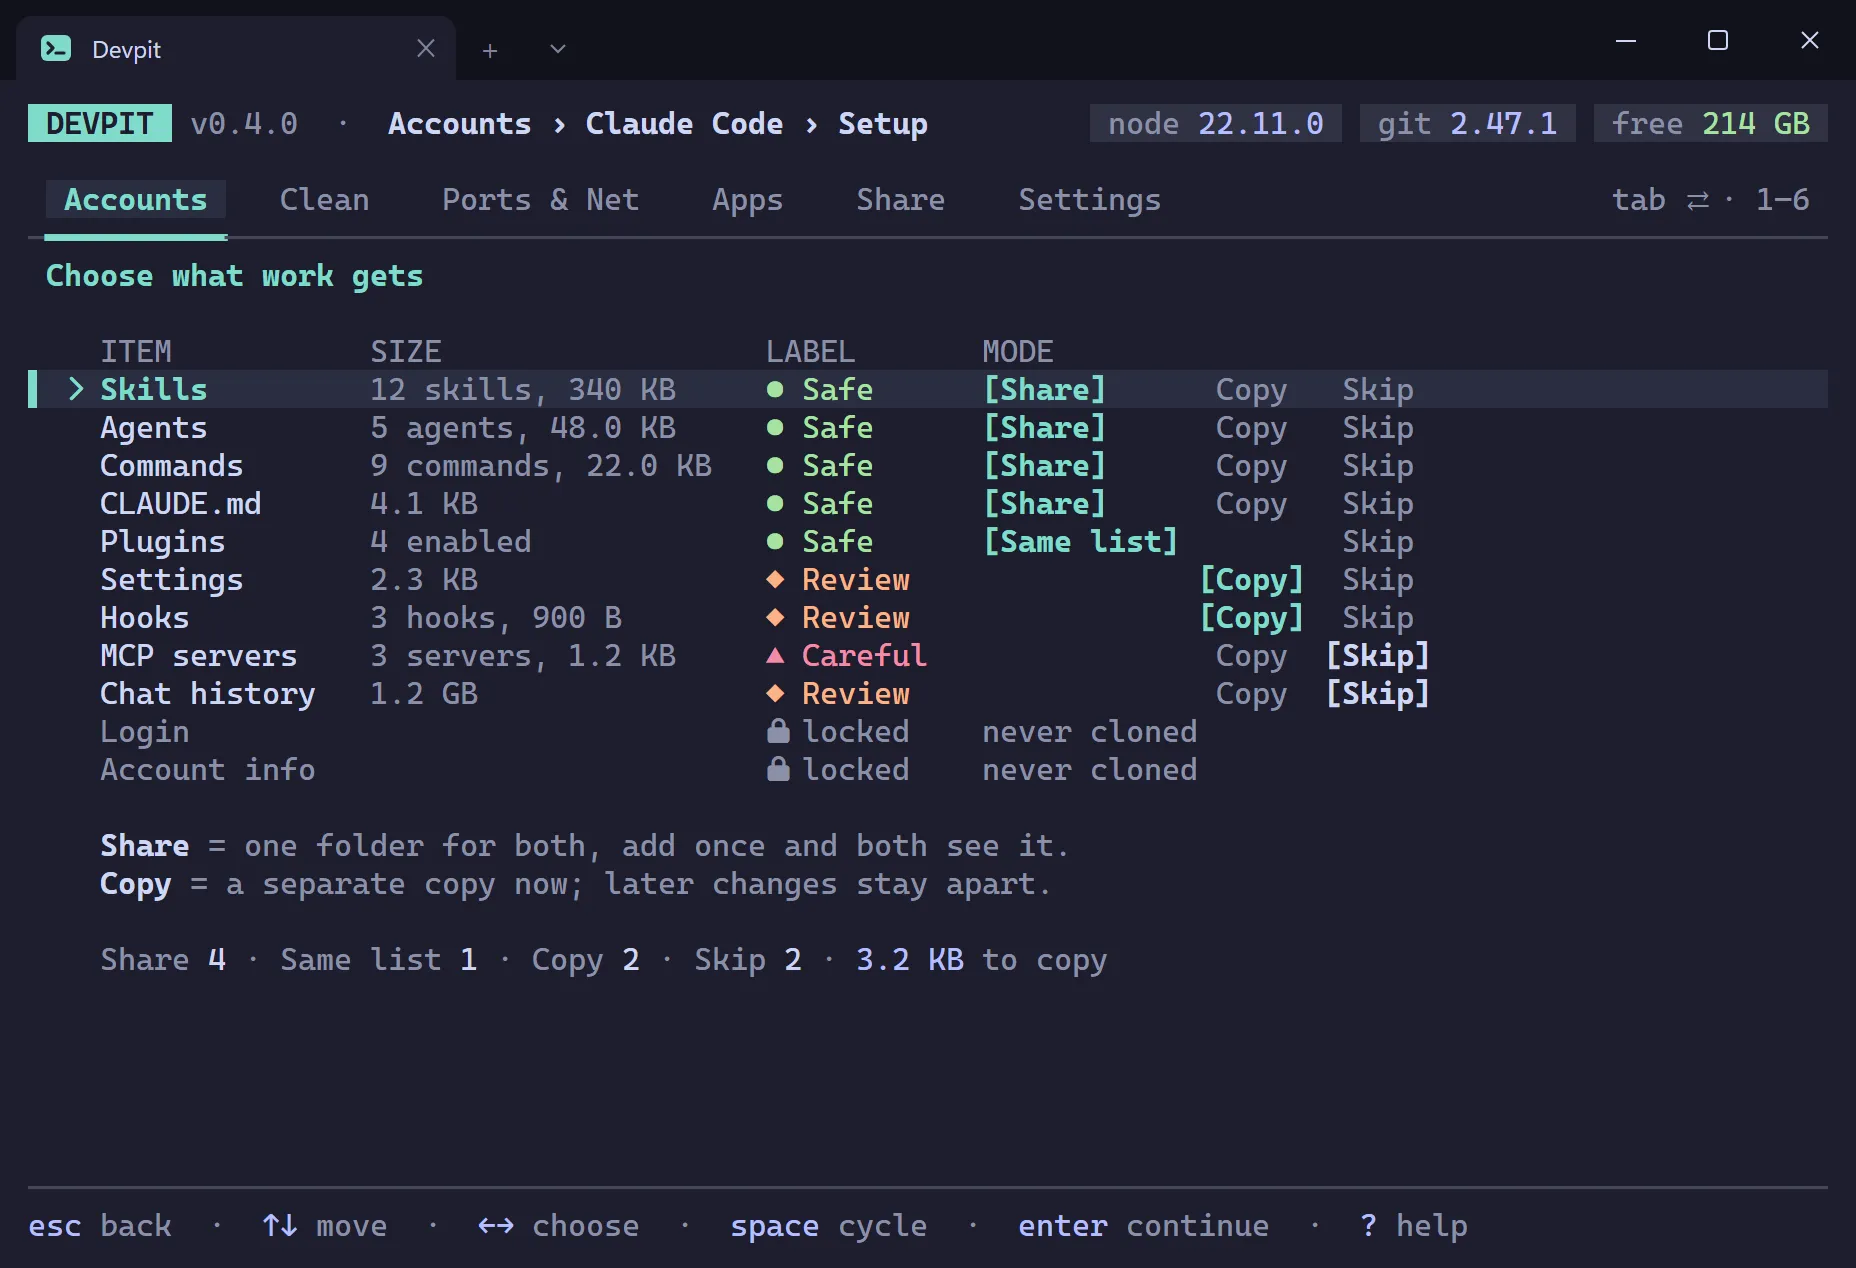1856x1268 pixels.
Task: Click Claude Code in the breadcrumb
Action: pos(684,123)
